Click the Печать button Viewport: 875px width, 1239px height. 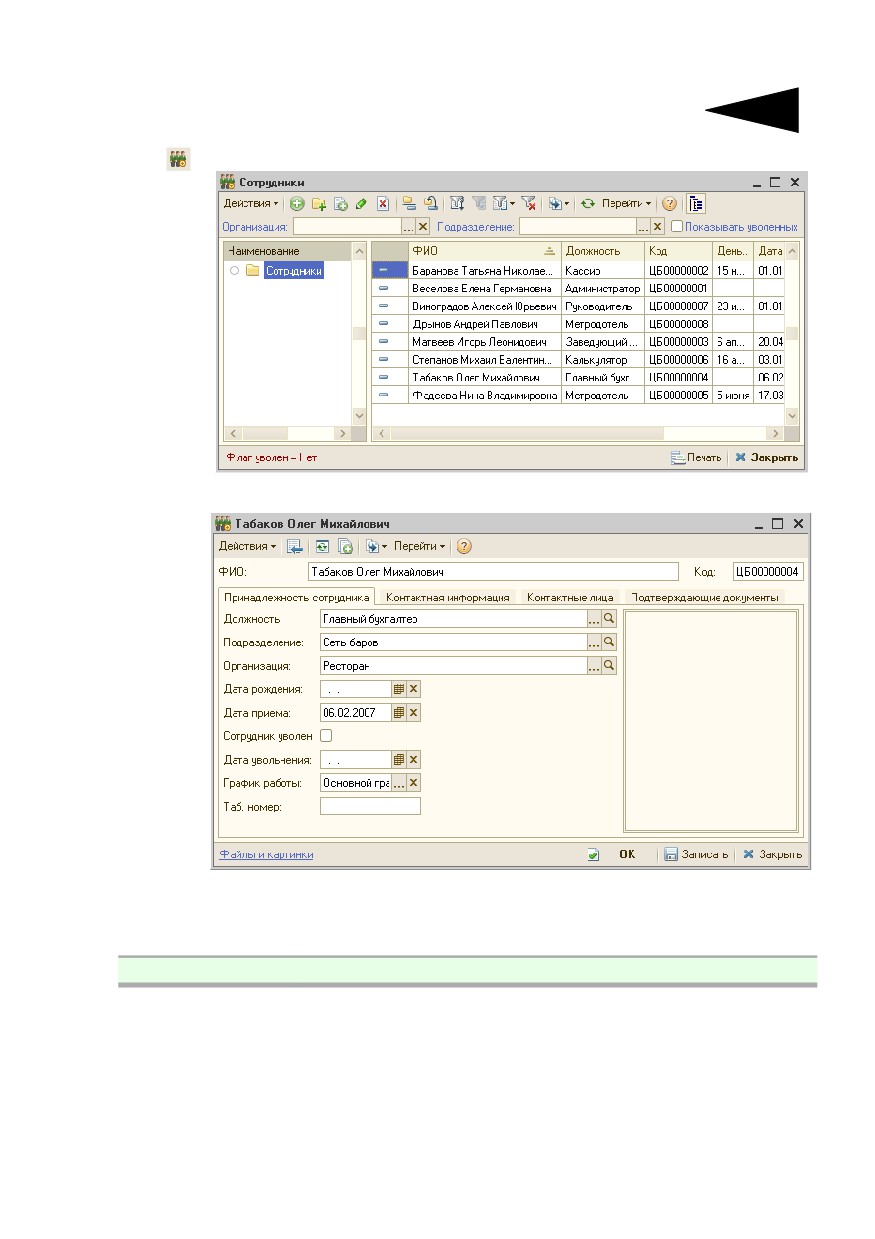click(696, 458)
